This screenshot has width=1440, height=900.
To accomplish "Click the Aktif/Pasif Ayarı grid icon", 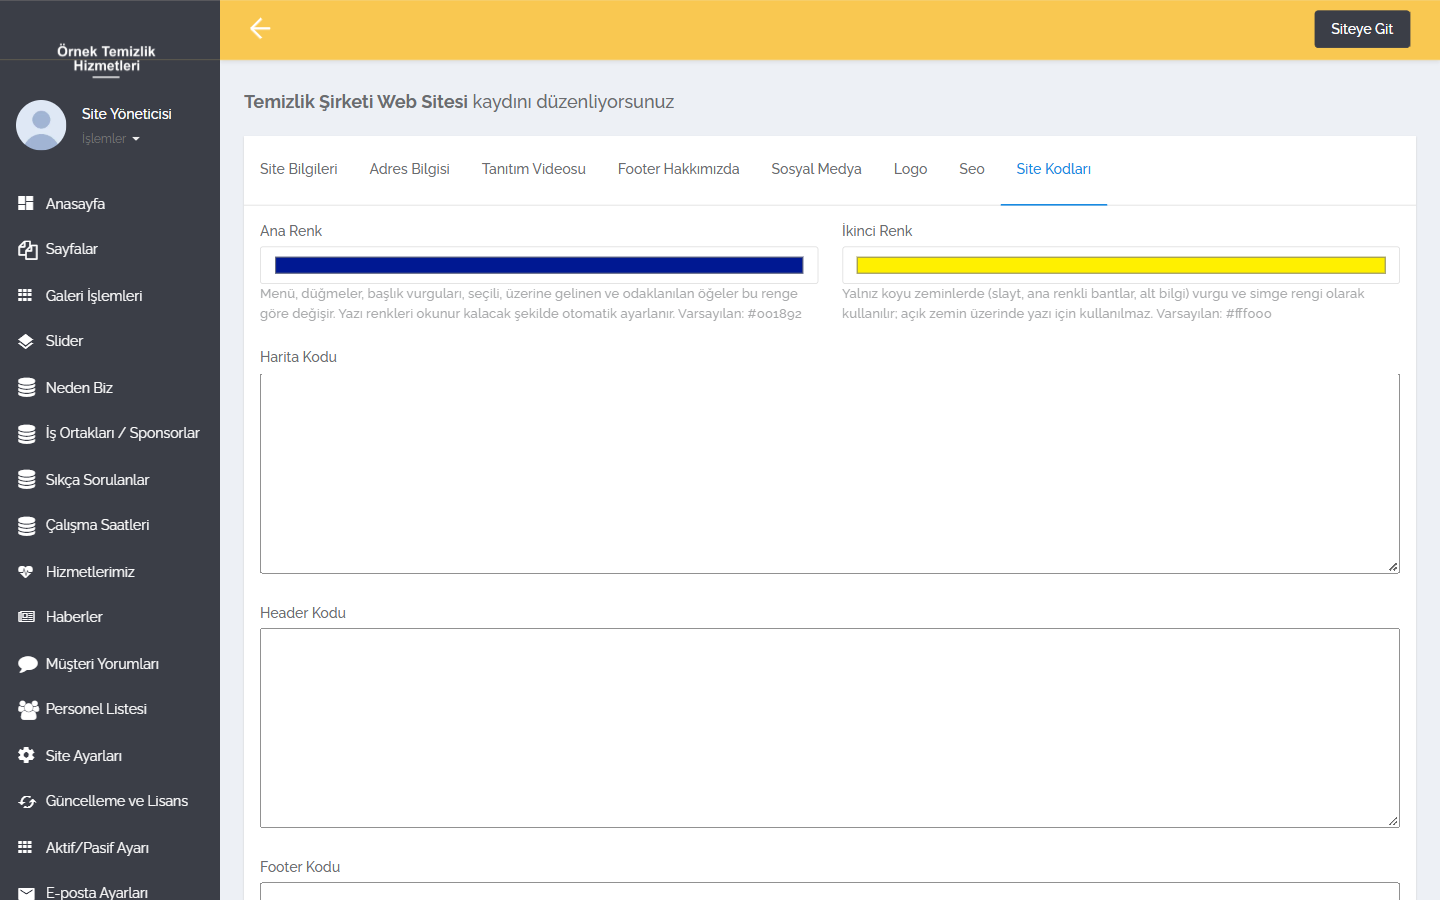I will click(26, 847).
